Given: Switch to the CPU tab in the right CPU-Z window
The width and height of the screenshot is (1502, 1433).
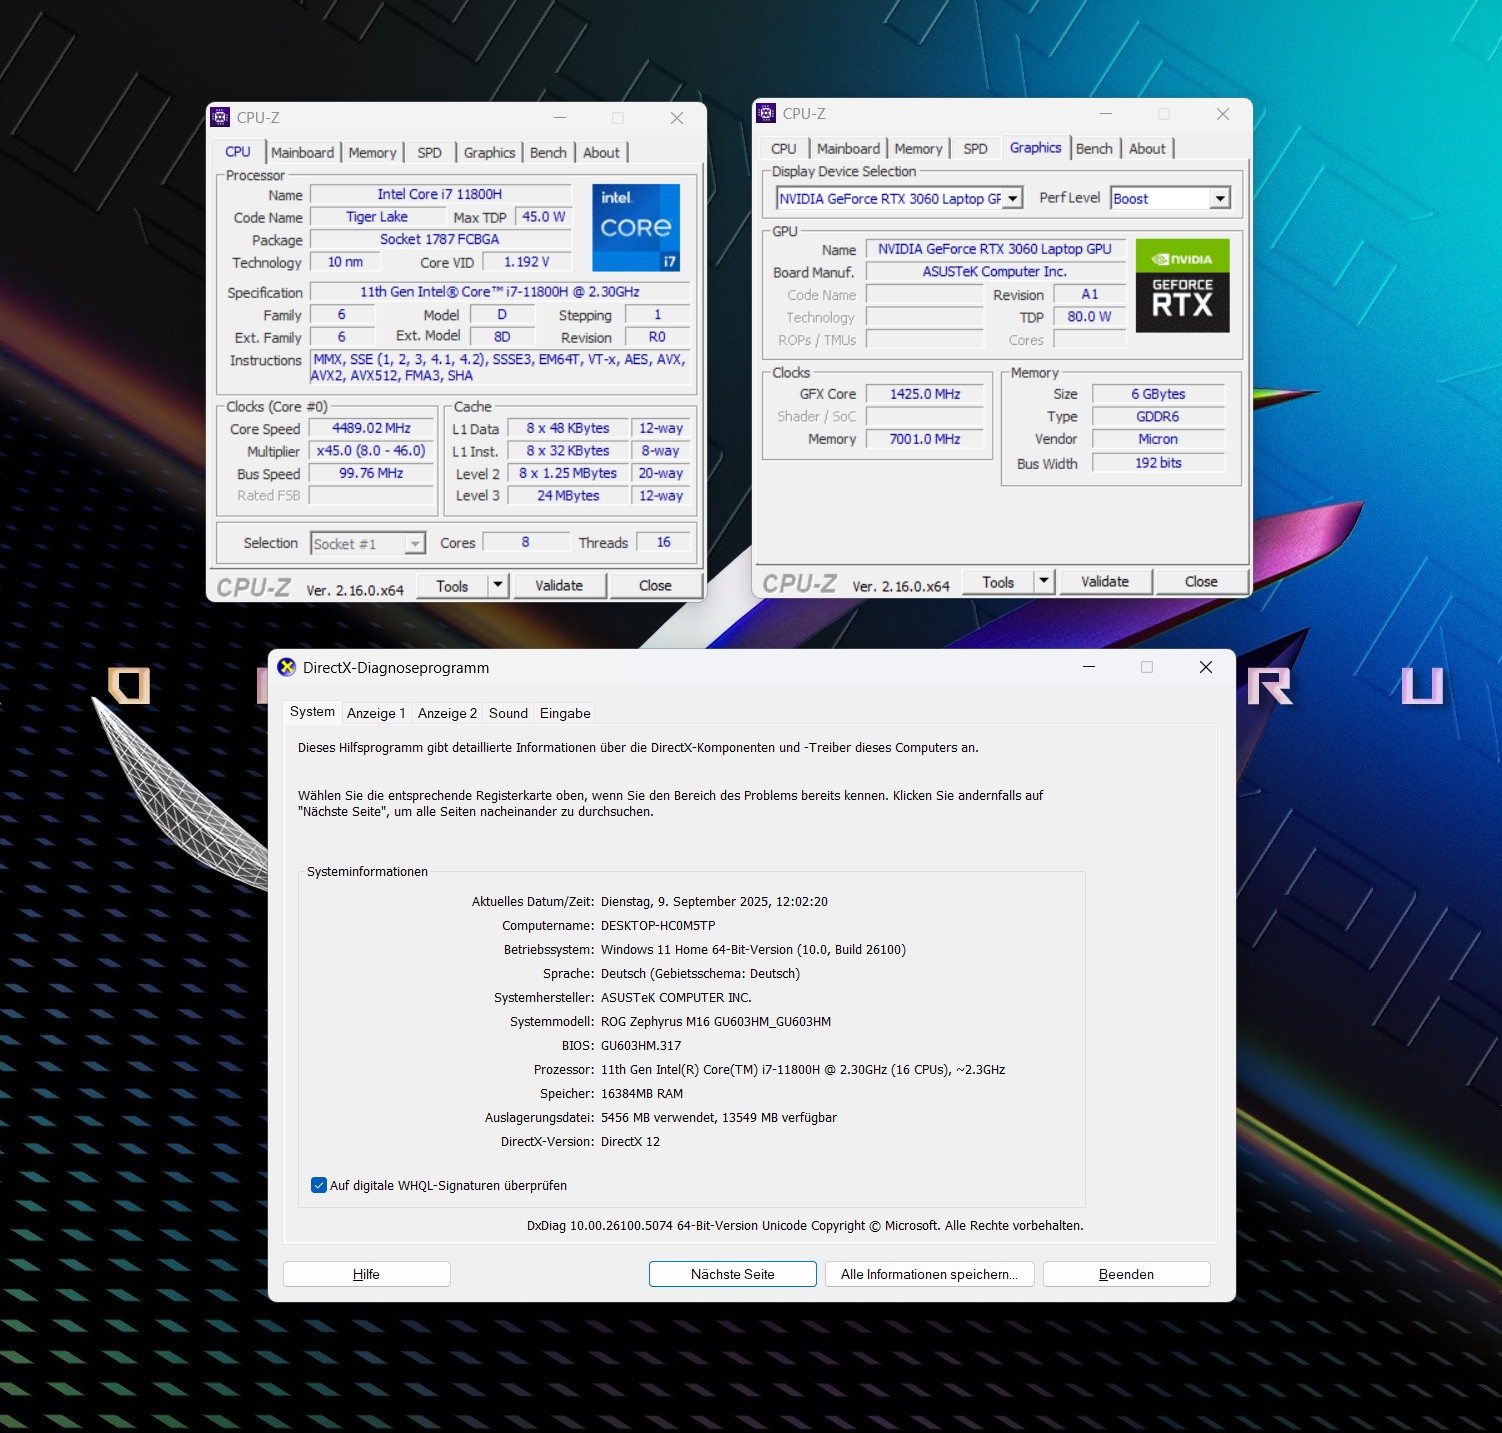Looking at the screenshot, I should [x=784, y=148].
